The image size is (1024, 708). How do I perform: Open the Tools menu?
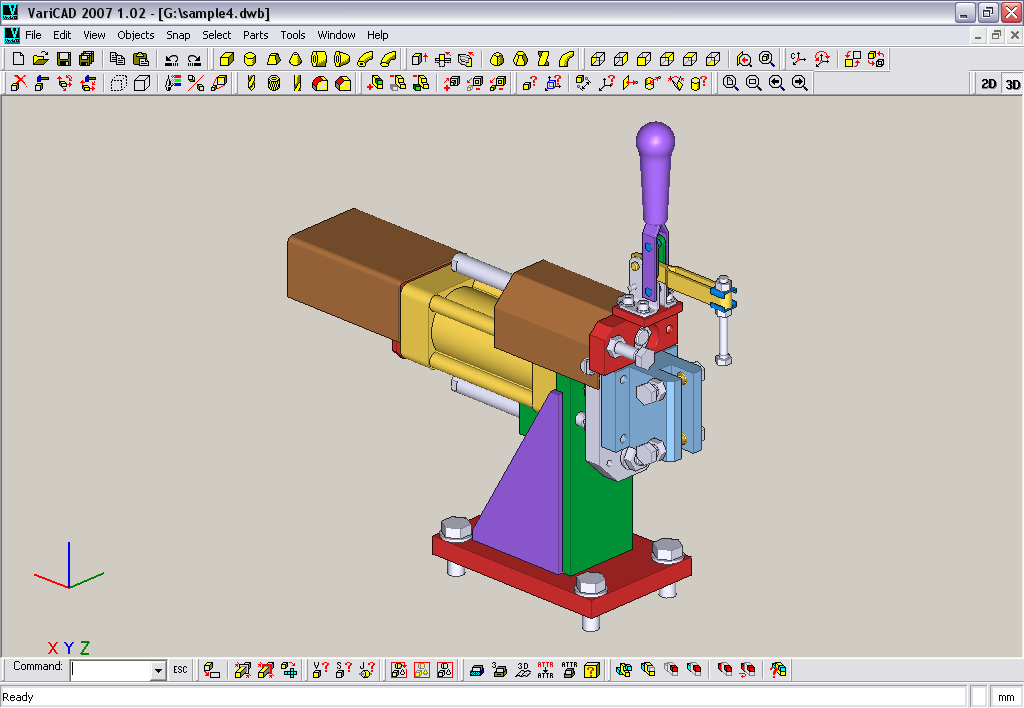(293, 35)
